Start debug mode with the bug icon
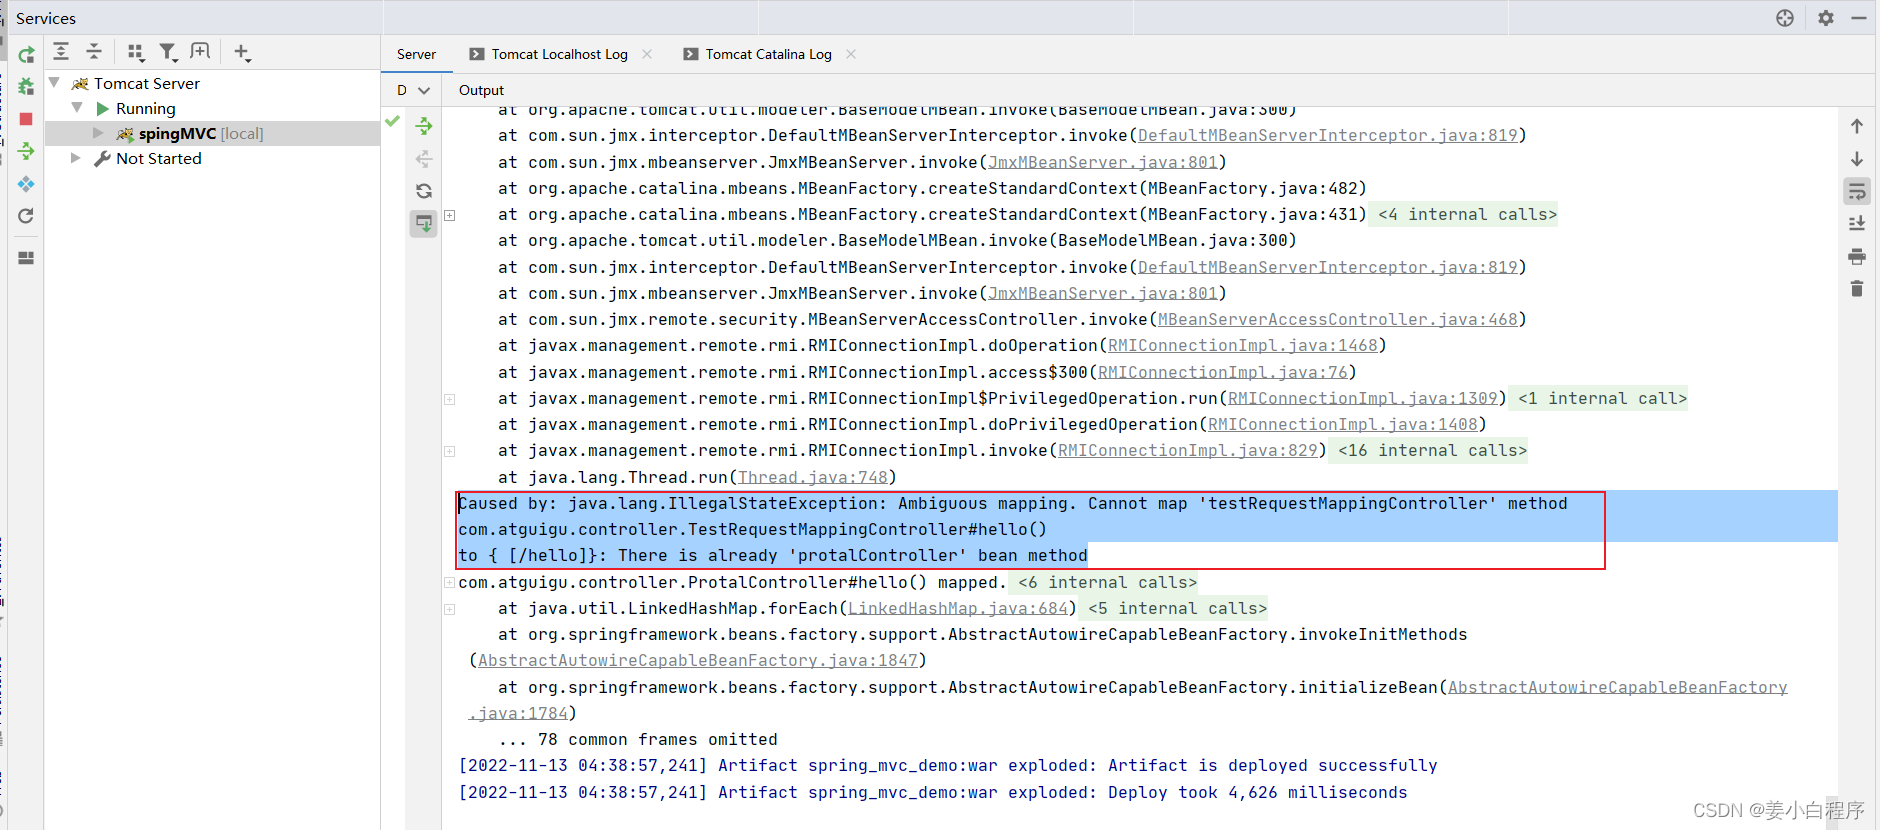Screen dimensions: 1880x830 tap(26, 87)
